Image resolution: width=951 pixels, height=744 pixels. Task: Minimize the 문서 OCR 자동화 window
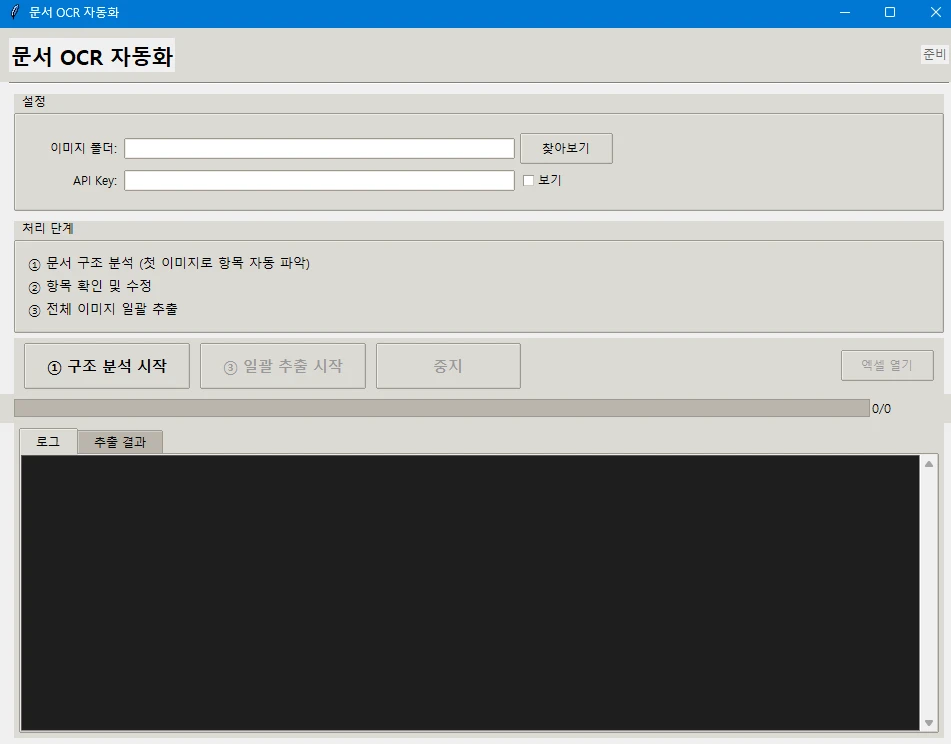point(844,13)
